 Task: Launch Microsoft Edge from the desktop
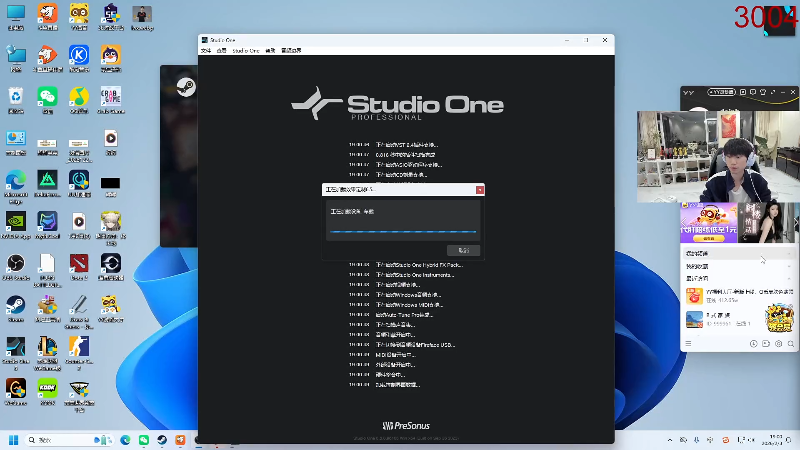pyautogui.click(x=15, y=180)
